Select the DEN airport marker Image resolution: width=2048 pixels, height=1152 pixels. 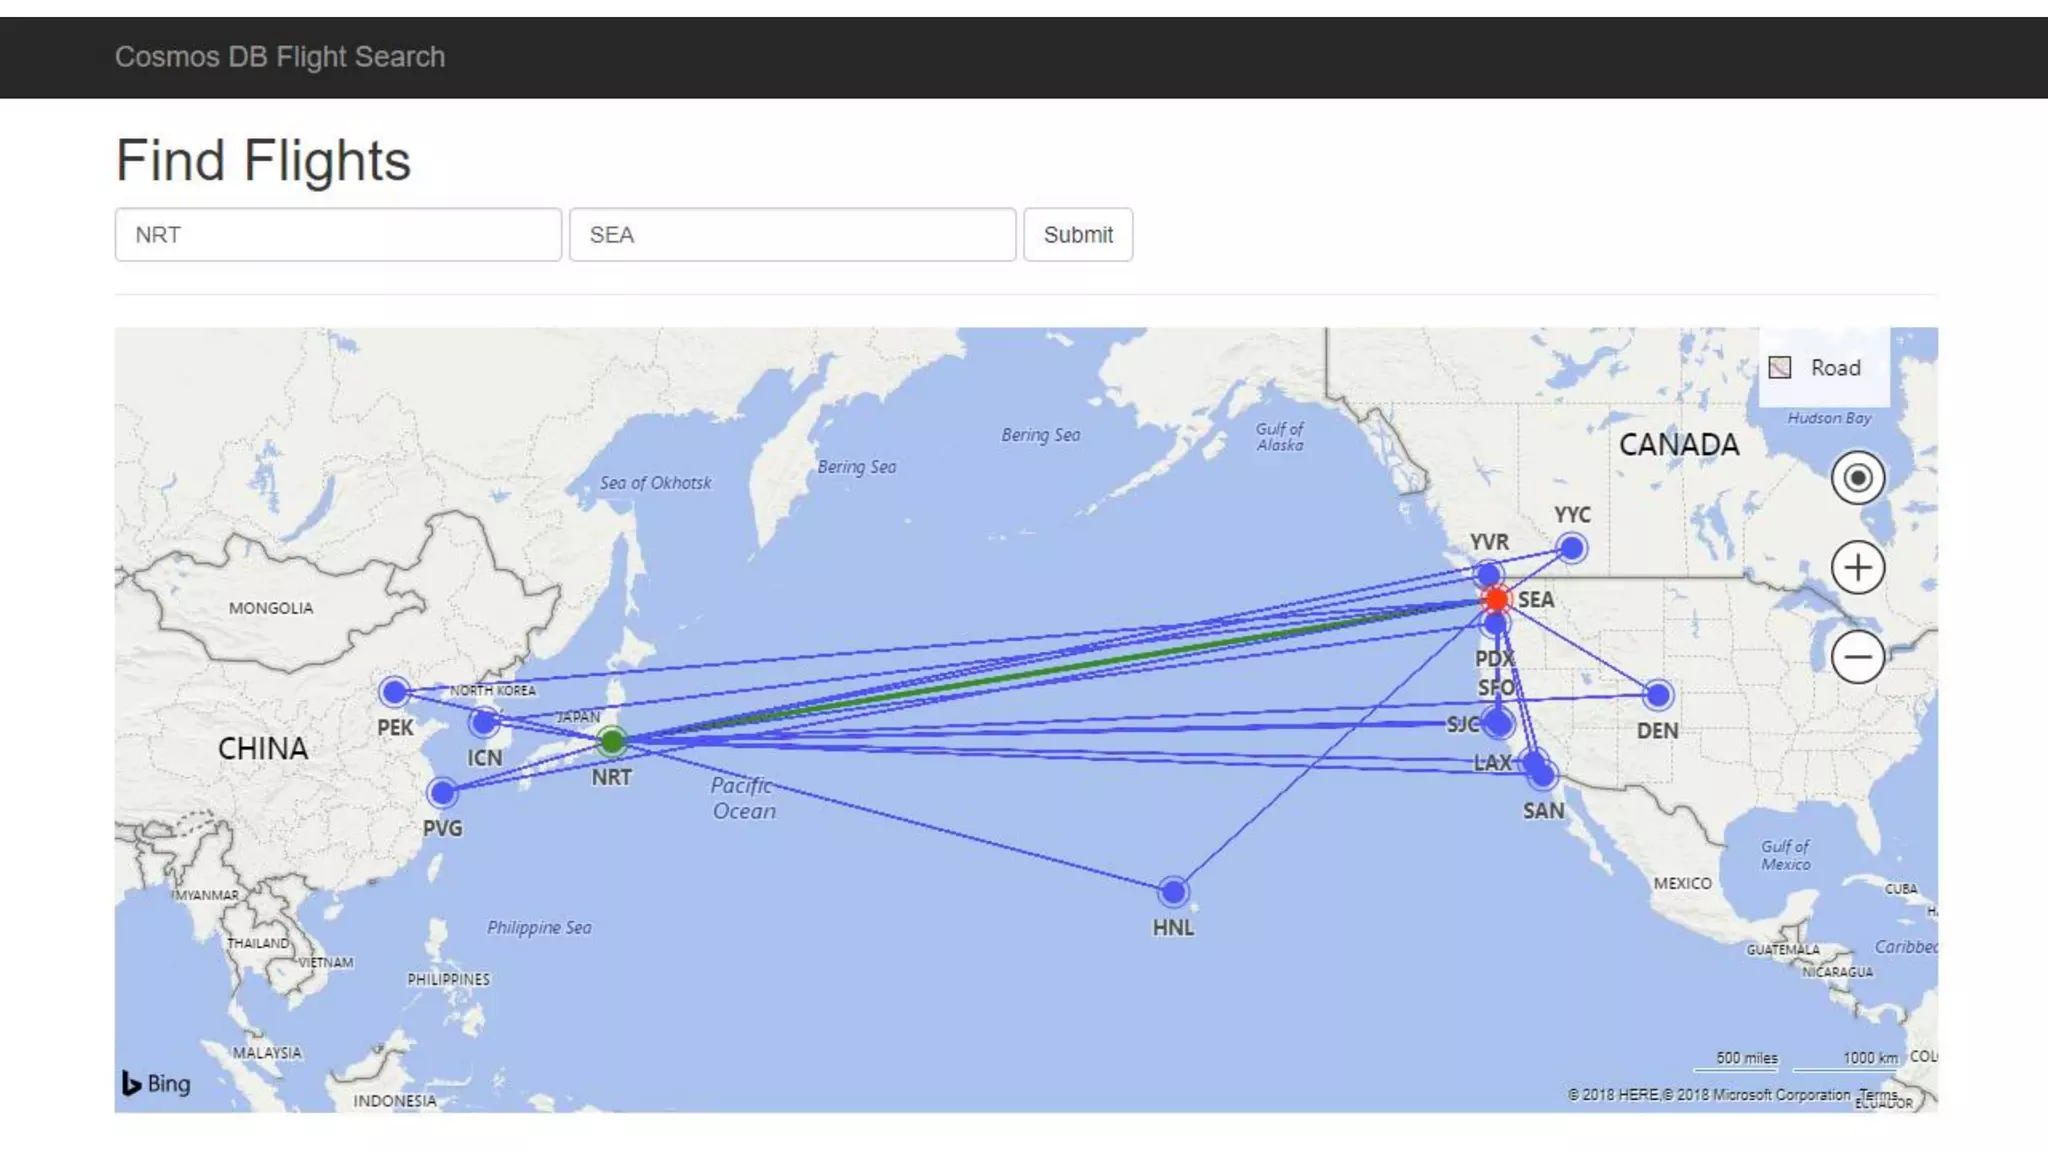click(1657, 695)
